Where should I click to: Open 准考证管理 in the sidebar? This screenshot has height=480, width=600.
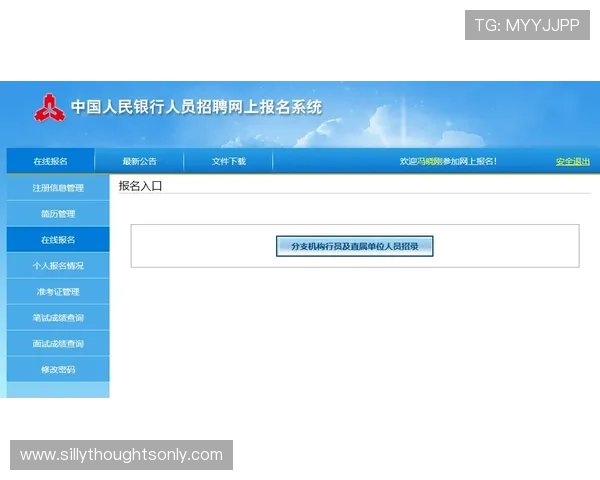(x=58, y=292)
